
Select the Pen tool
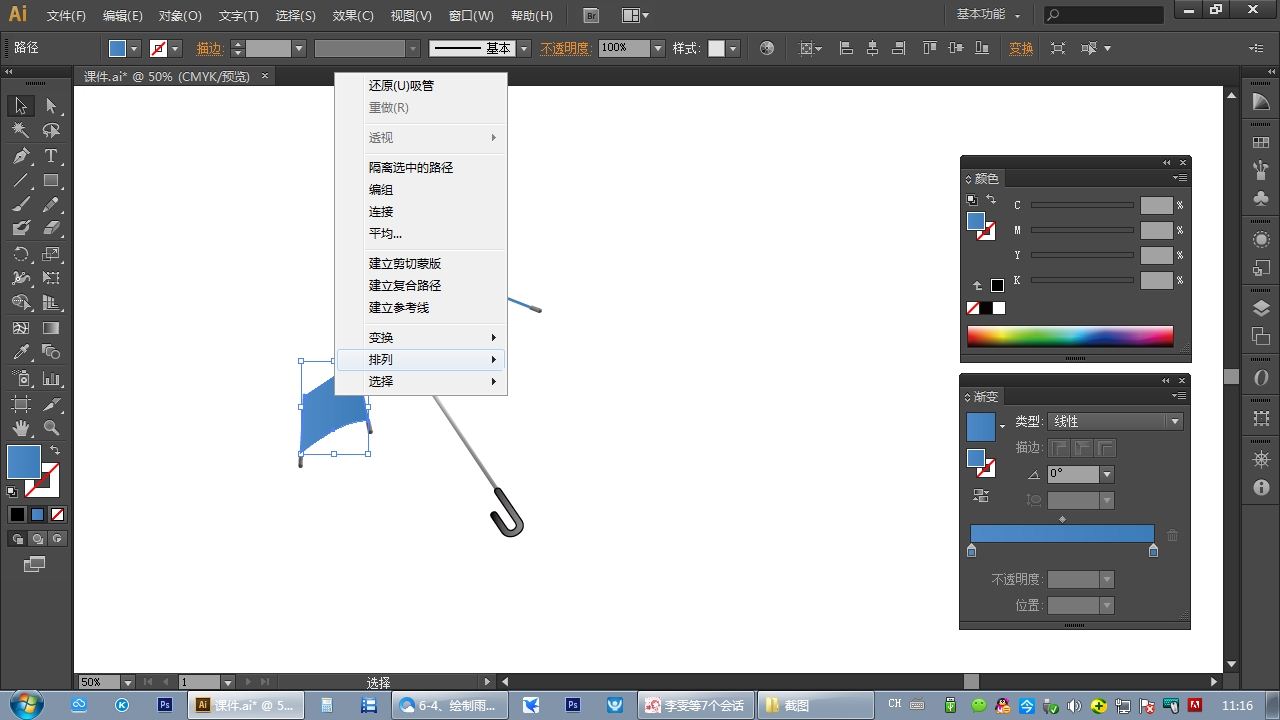point(21,156)
